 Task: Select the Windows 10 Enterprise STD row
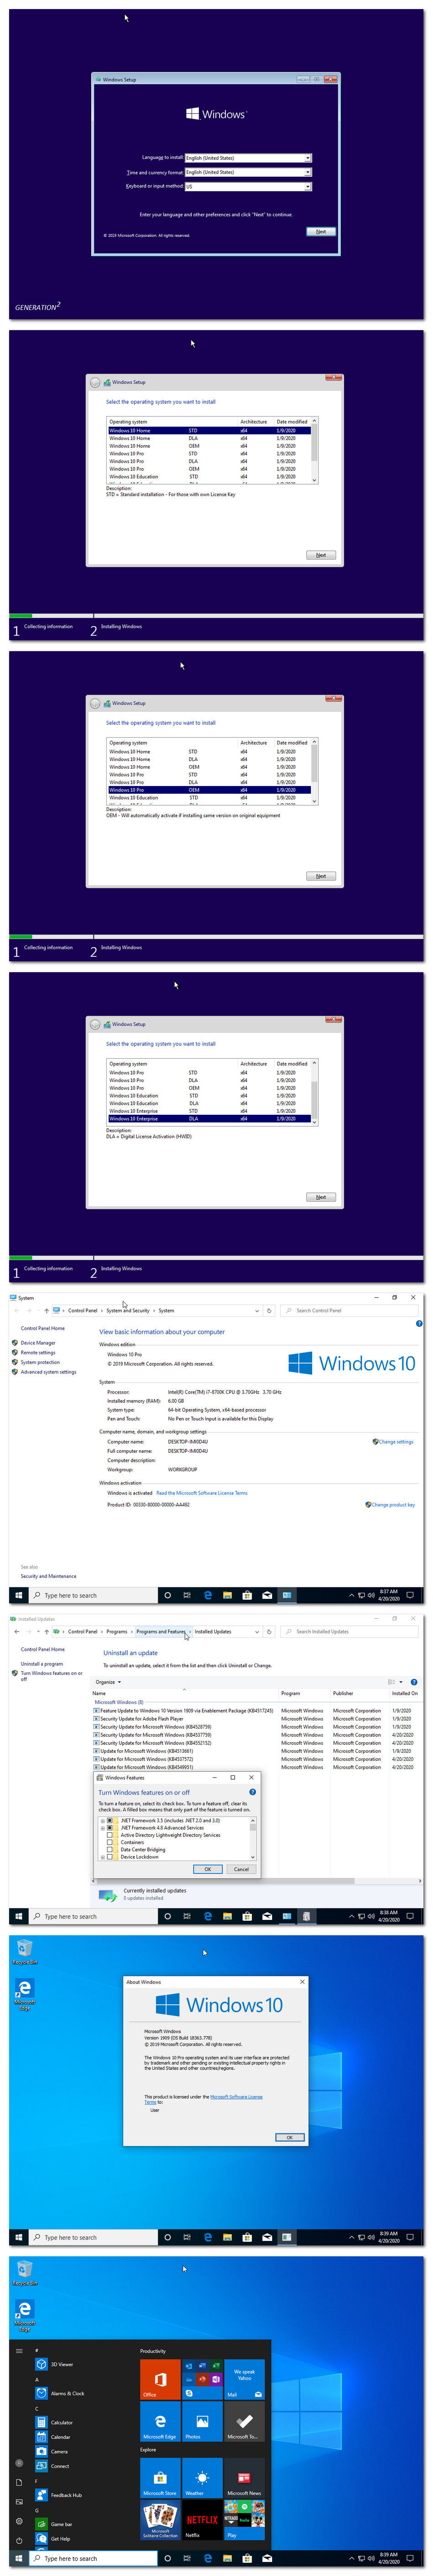coord(210,1111)
